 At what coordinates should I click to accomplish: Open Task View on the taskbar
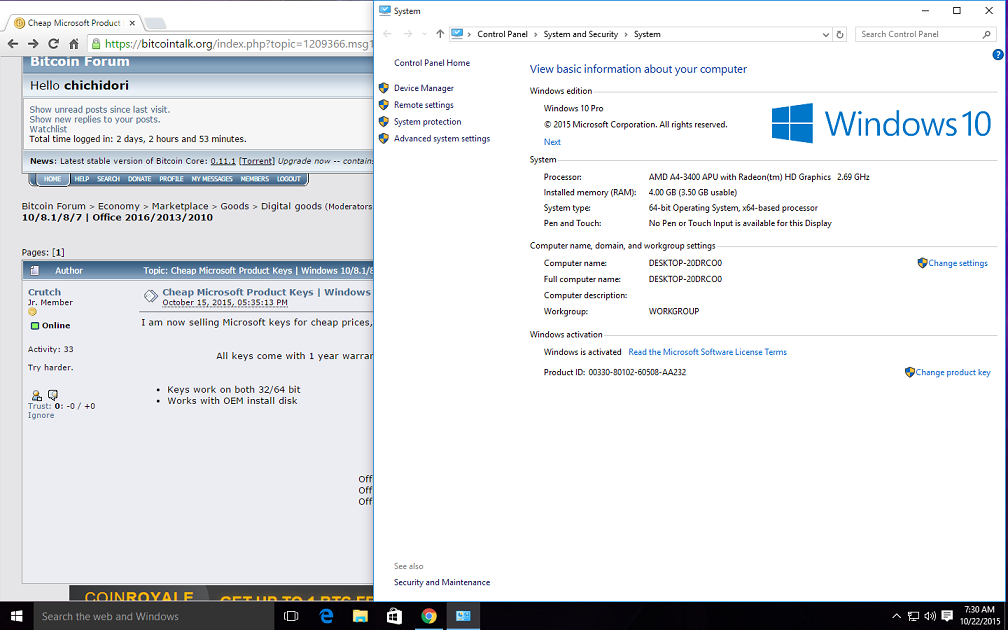[291, 616]
